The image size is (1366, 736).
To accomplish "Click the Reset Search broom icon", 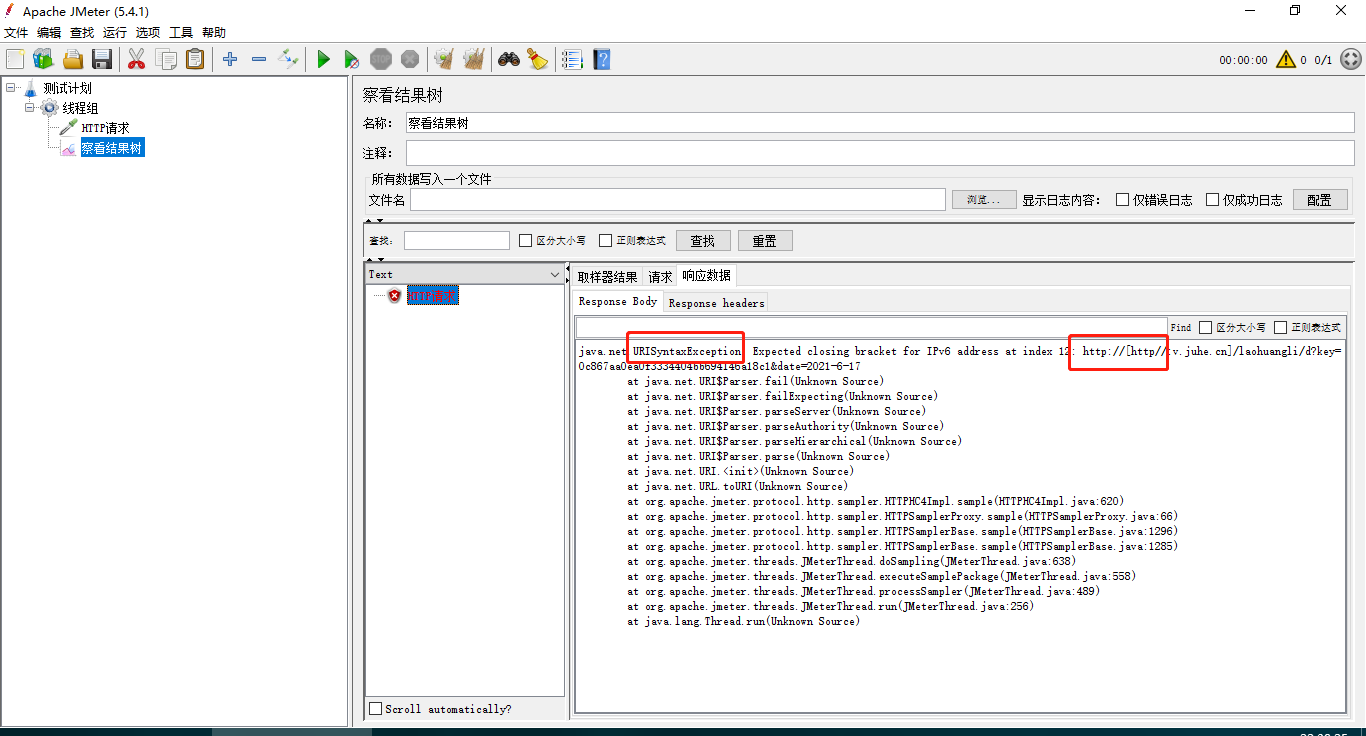I will coord(538,59).
